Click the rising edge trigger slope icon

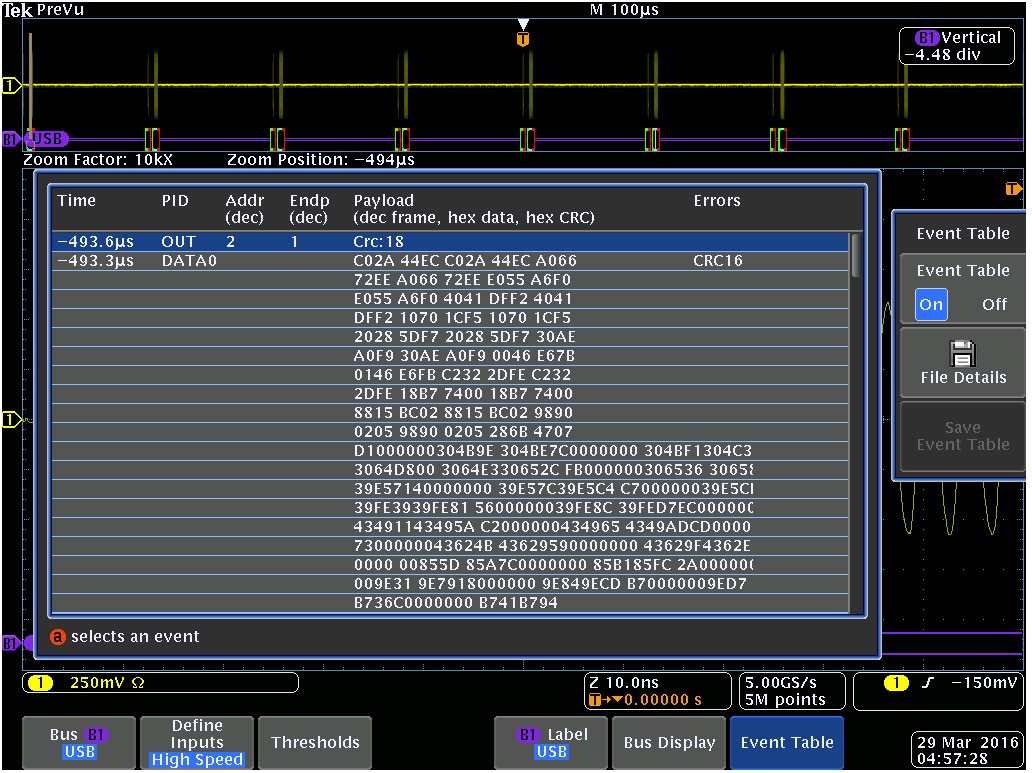tap(928, 683)
